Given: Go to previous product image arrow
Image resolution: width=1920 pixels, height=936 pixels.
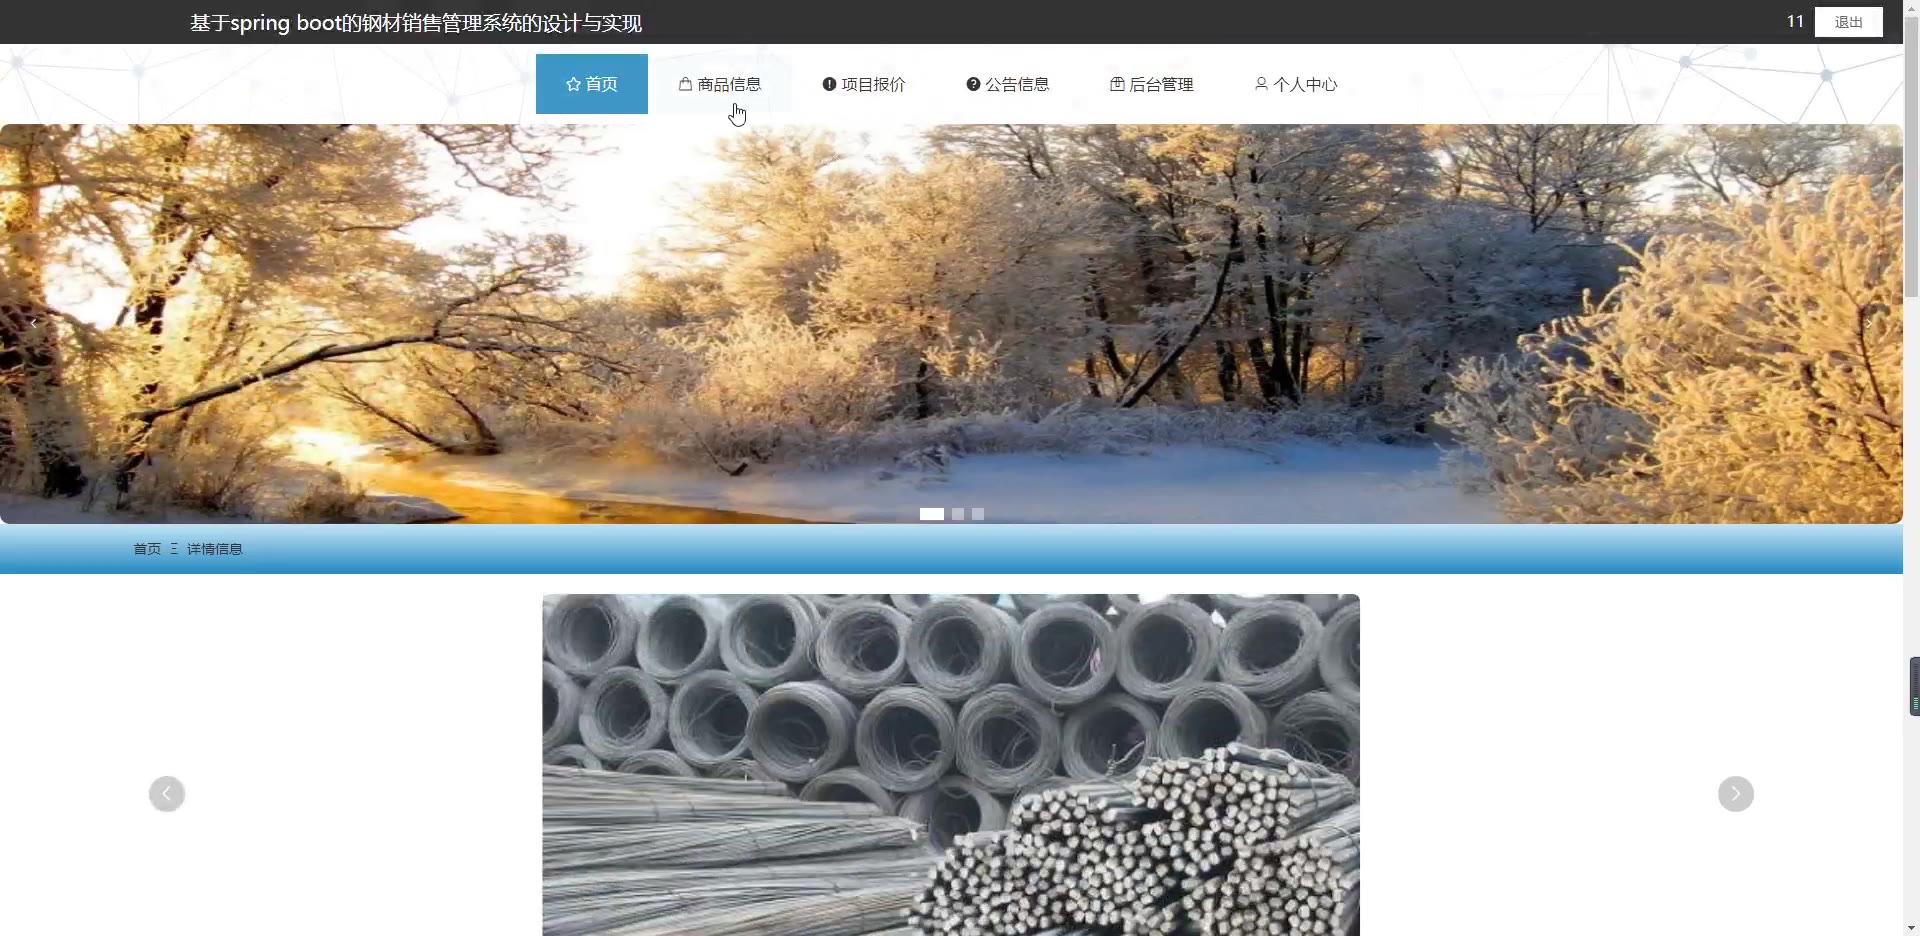Looking at the screenshot, I should click(167, 794).
